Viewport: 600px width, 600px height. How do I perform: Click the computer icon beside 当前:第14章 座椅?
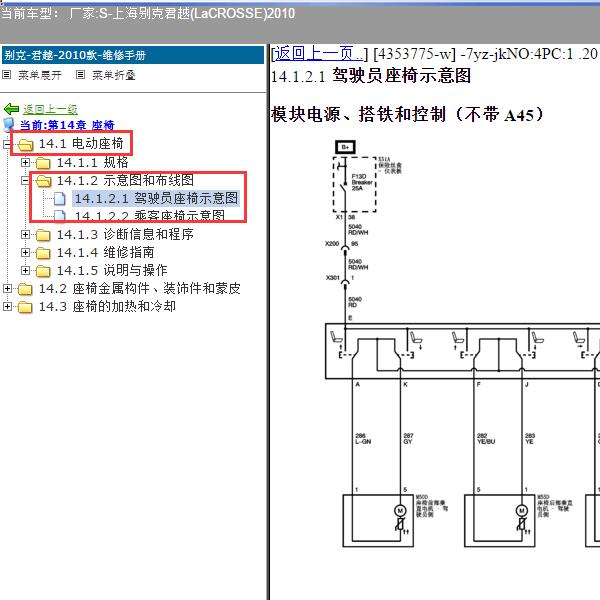click(x=8, y=124)
